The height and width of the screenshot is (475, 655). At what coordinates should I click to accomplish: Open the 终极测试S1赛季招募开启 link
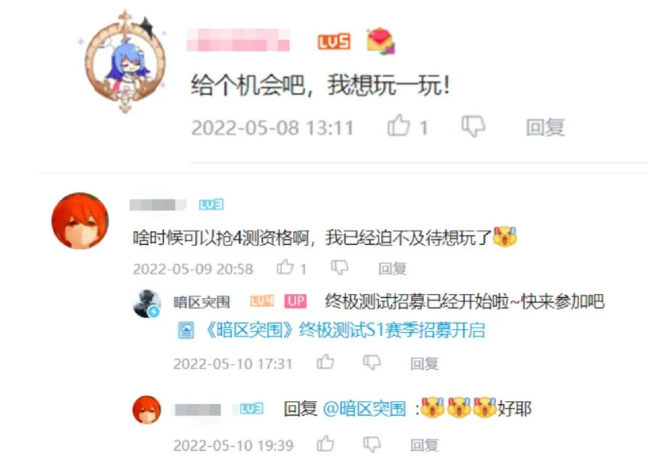point(345,330)
